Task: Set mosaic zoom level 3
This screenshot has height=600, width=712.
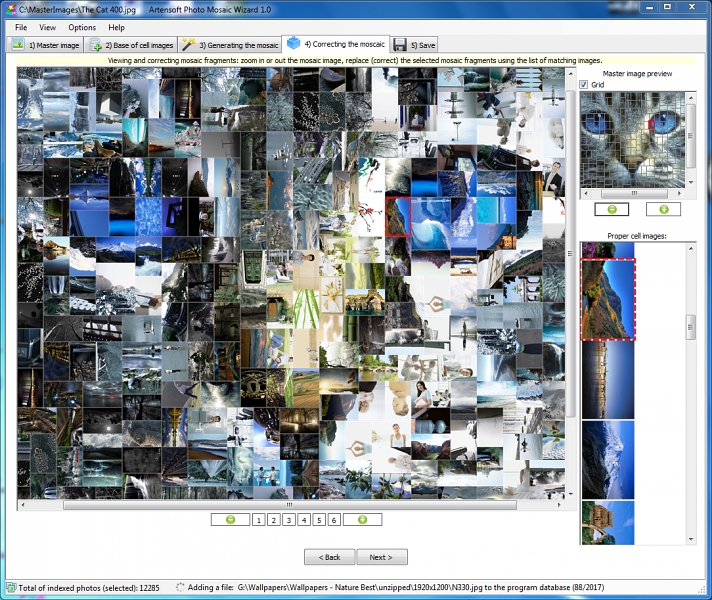Action: 289,520
